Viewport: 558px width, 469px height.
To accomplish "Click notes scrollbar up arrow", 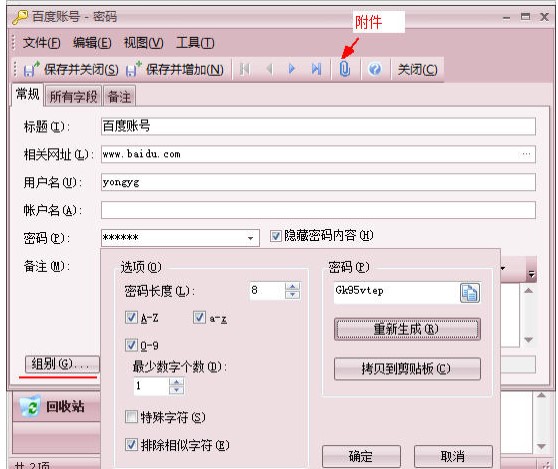I will 528,291.
